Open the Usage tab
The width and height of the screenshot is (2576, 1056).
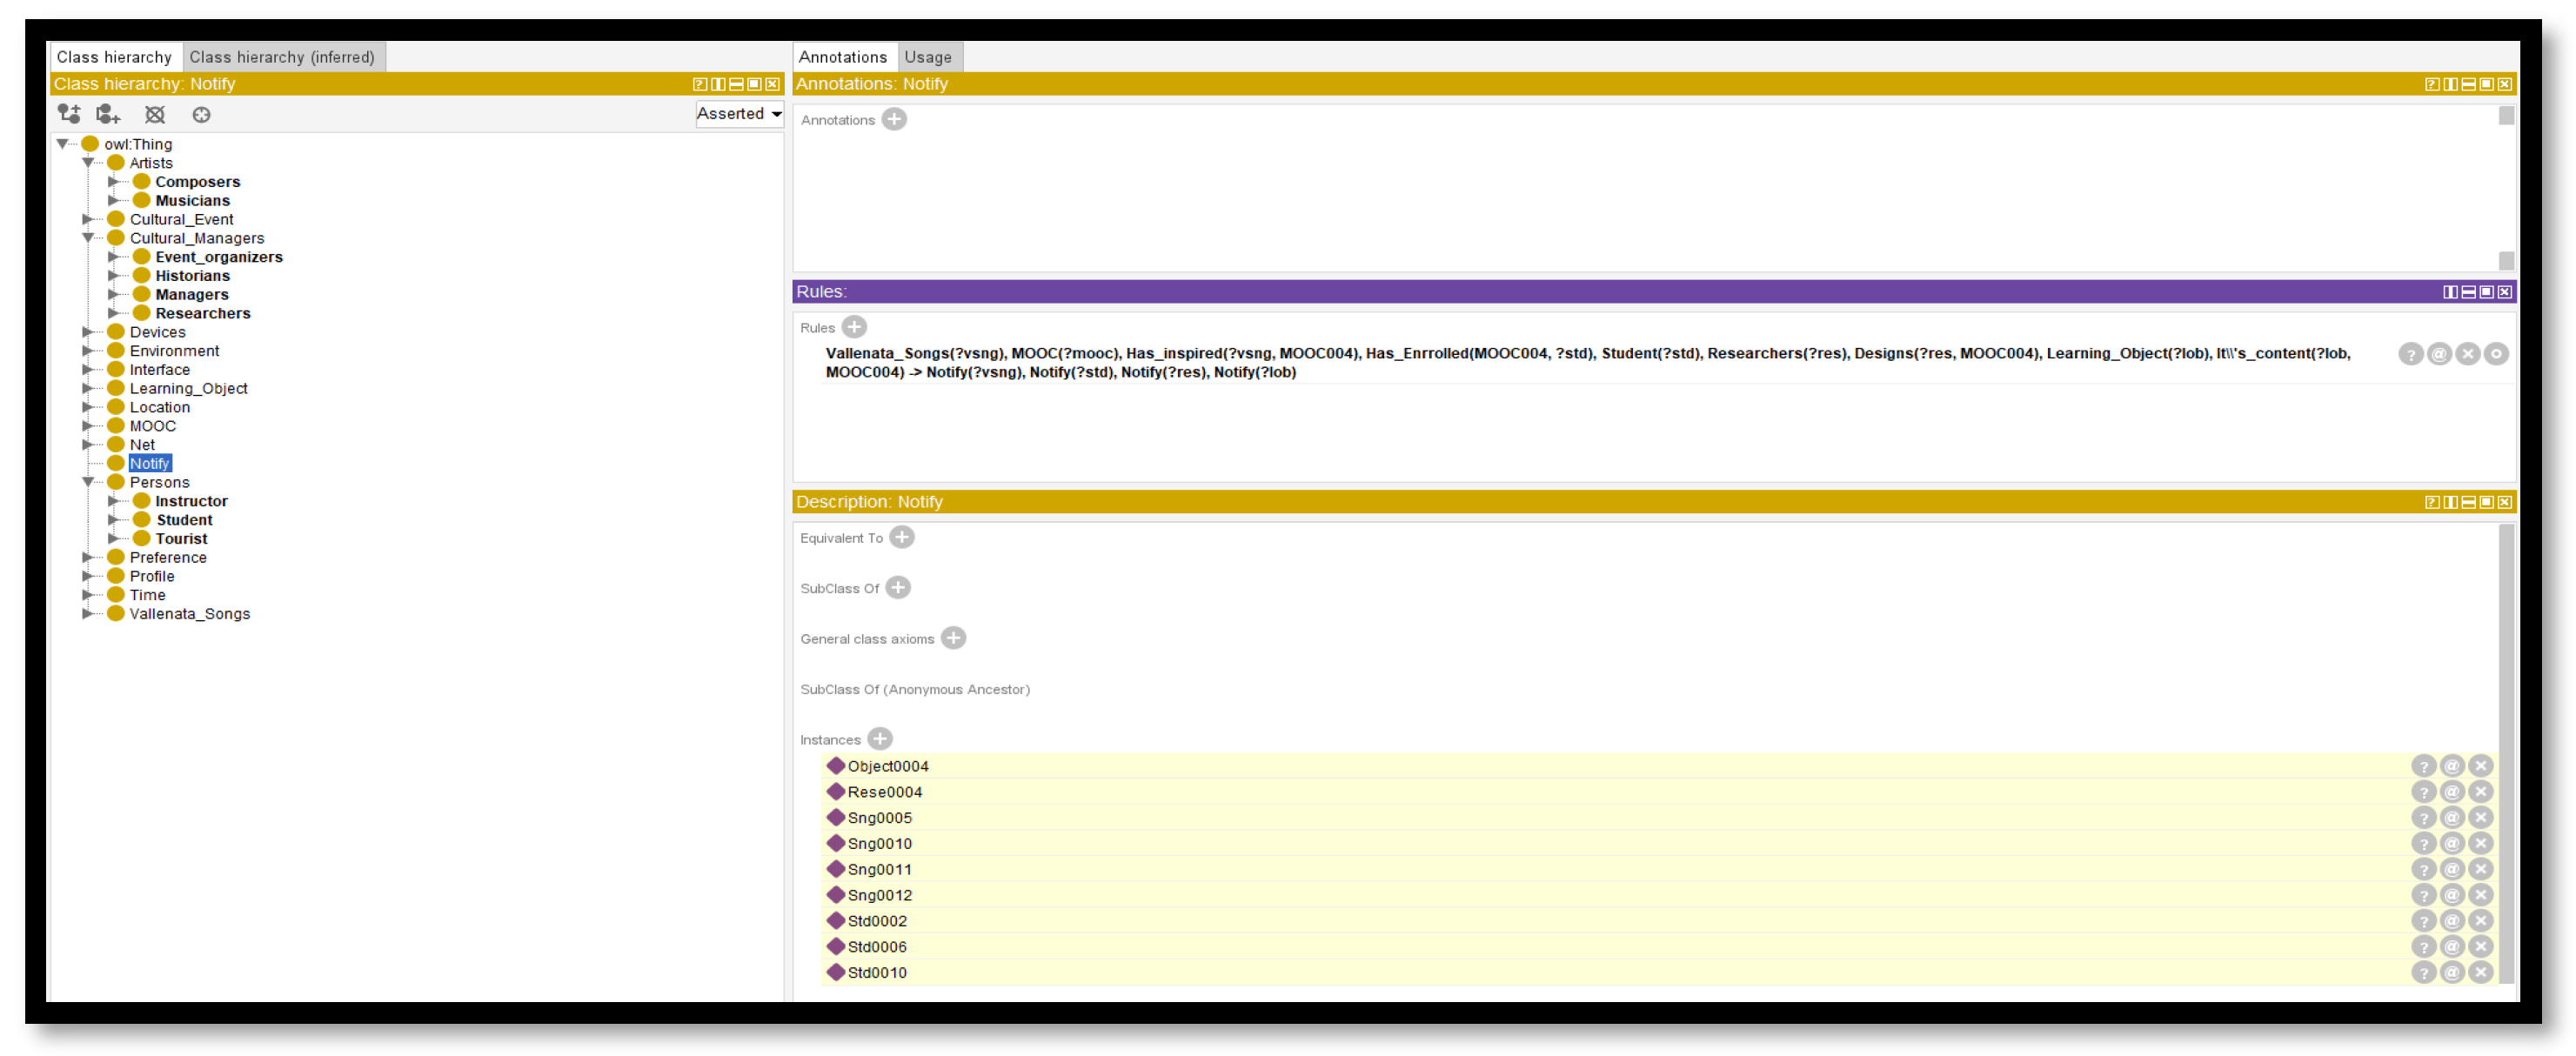[927, 57]
